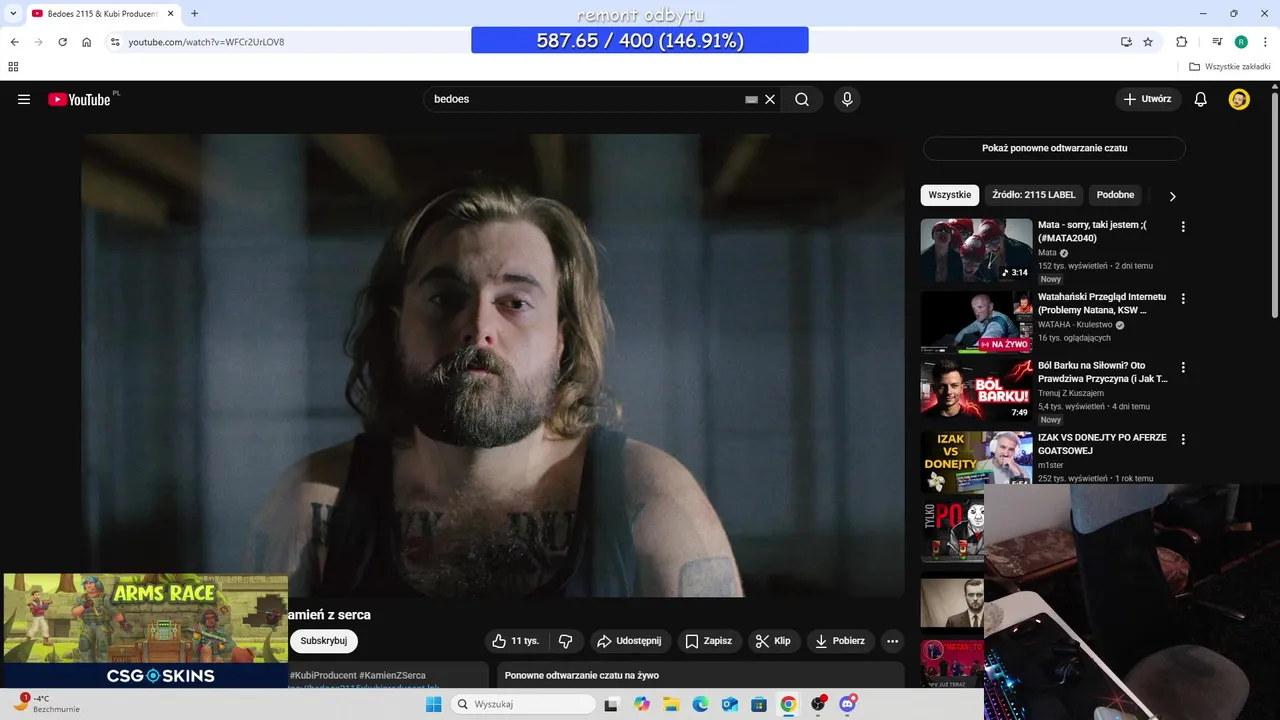Go to the YouTube home logo

[x=79, y=99]
